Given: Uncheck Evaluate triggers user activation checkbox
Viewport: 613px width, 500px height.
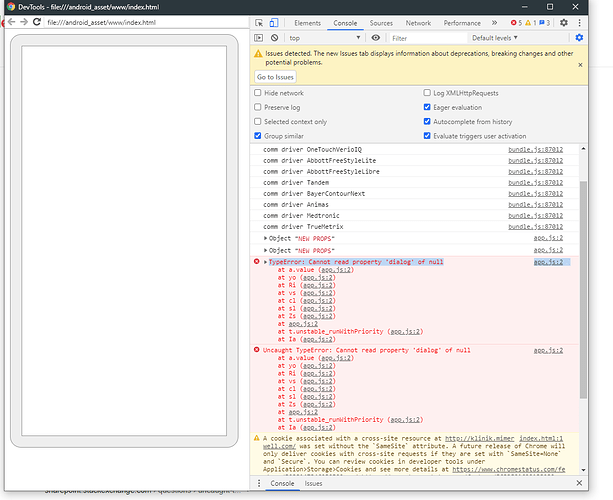Looking at the screenshot, I should point(427,136).
